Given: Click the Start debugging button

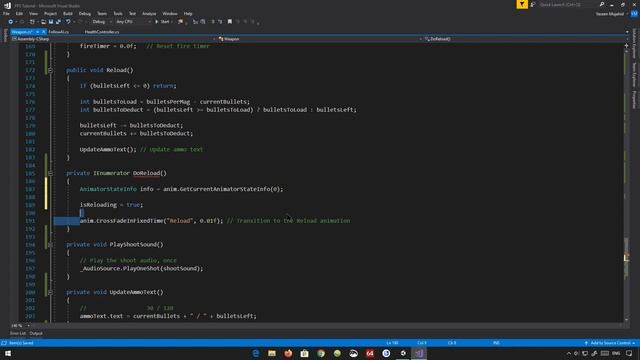Looking at the screenshot, I should tap(162, 22).
